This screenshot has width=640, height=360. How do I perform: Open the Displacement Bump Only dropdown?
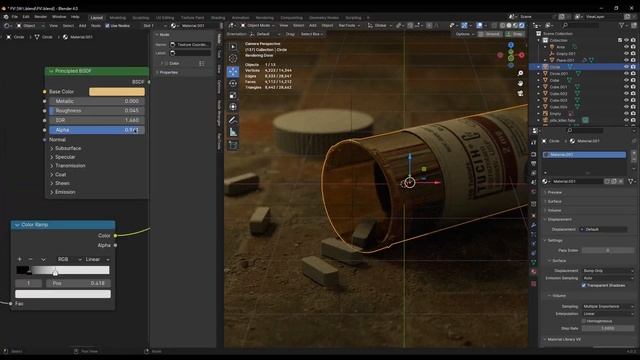click(x=608, y=271)
